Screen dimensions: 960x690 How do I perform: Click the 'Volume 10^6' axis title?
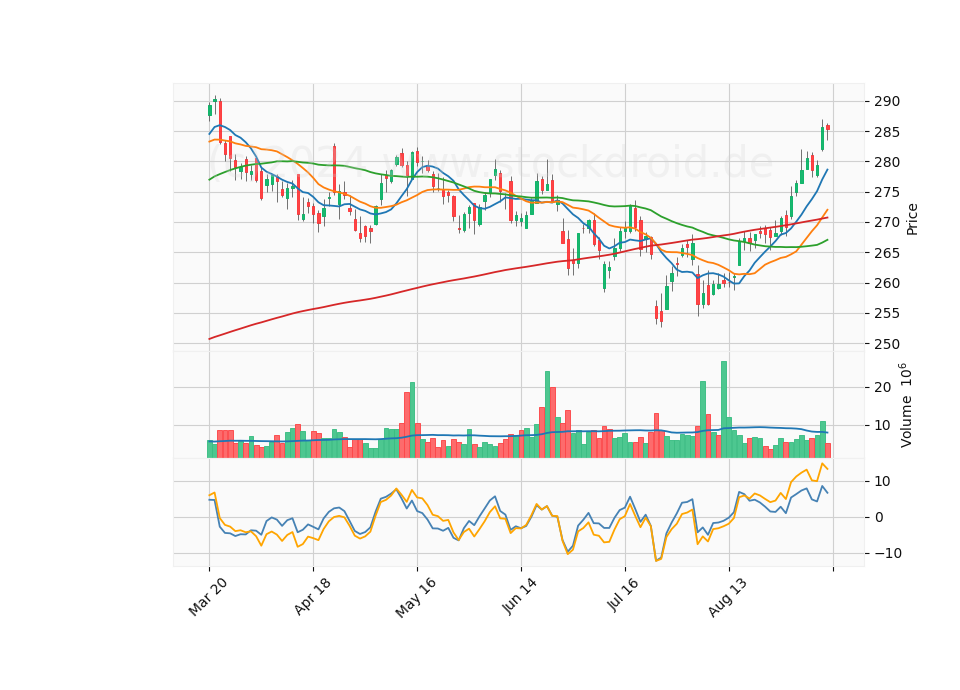(x=905, y=405)
